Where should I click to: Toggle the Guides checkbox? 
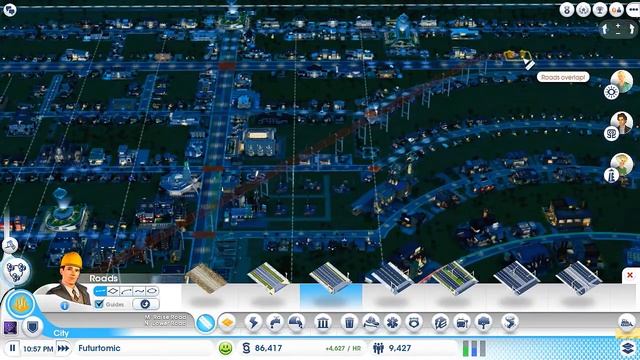coord(99,304)
